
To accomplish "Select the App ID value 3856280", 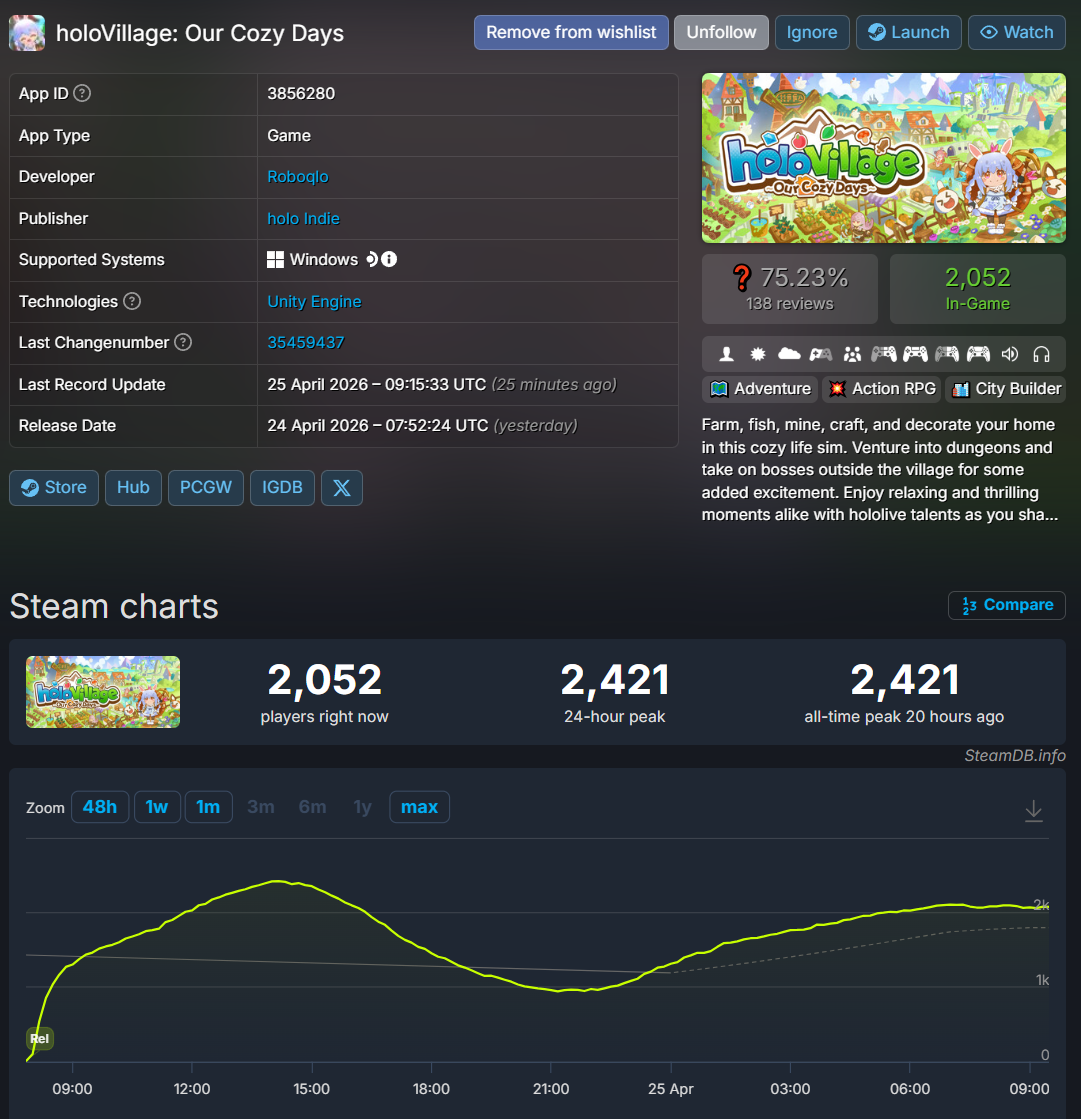I will tap(301, 93).
